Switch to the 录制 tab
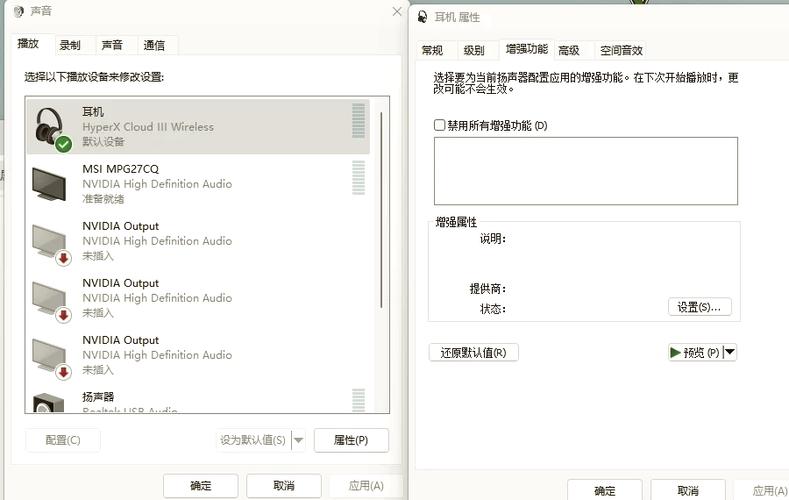 click(x=70, y=45)
